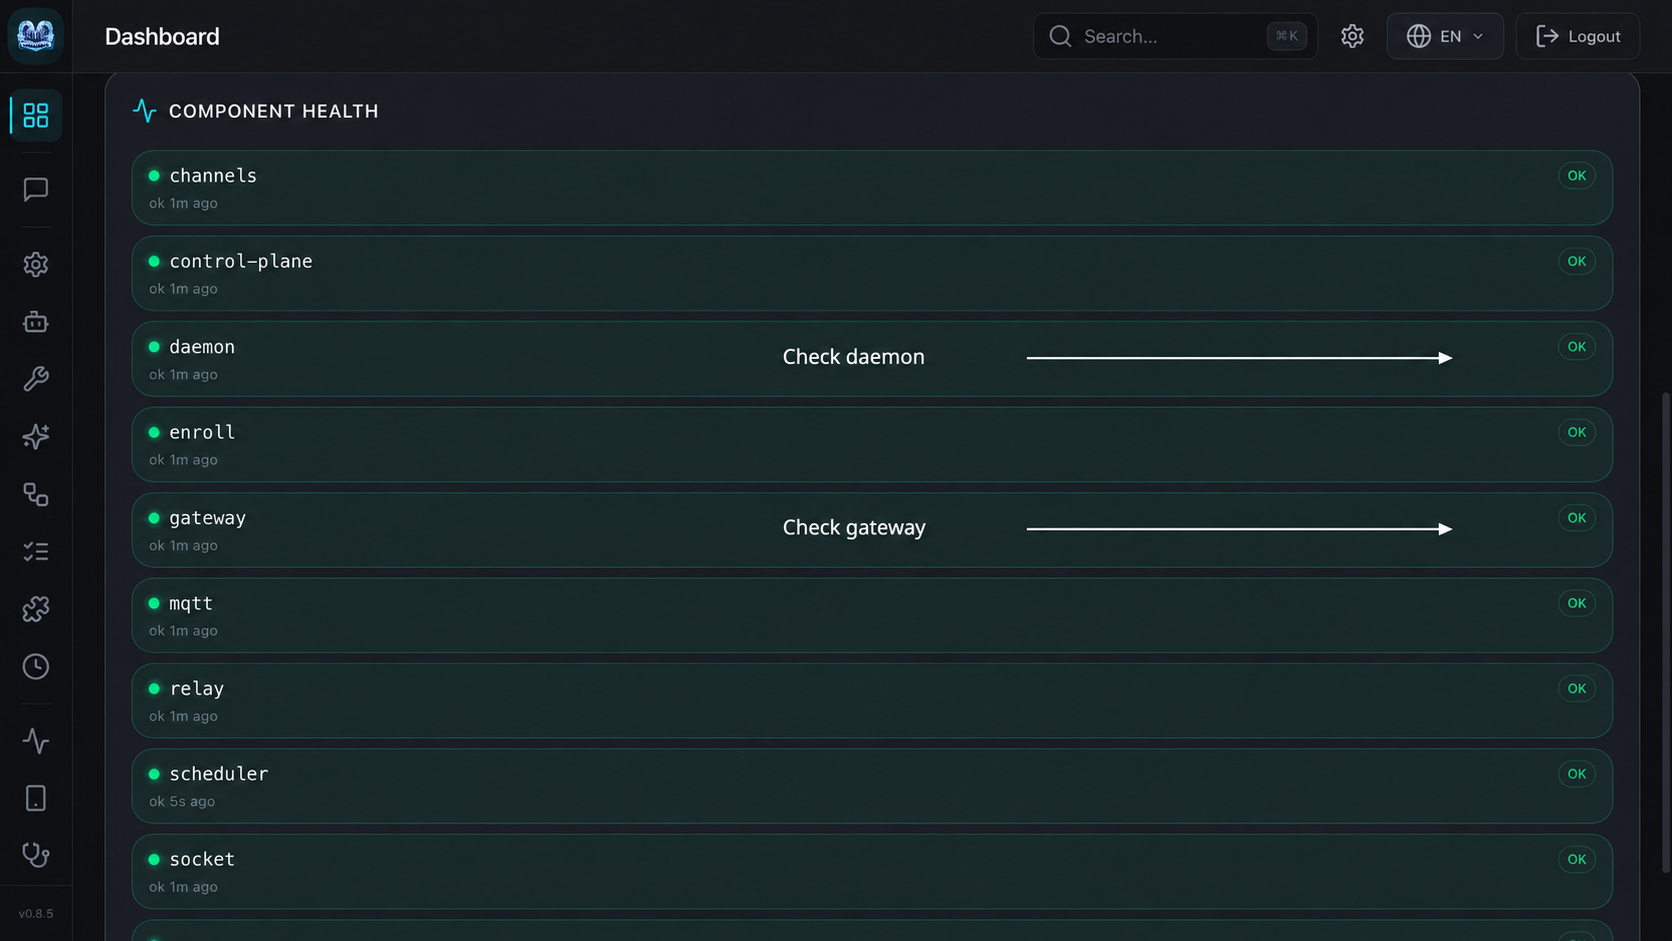Click the OK badge for daemon

(x=1576, y=347)
